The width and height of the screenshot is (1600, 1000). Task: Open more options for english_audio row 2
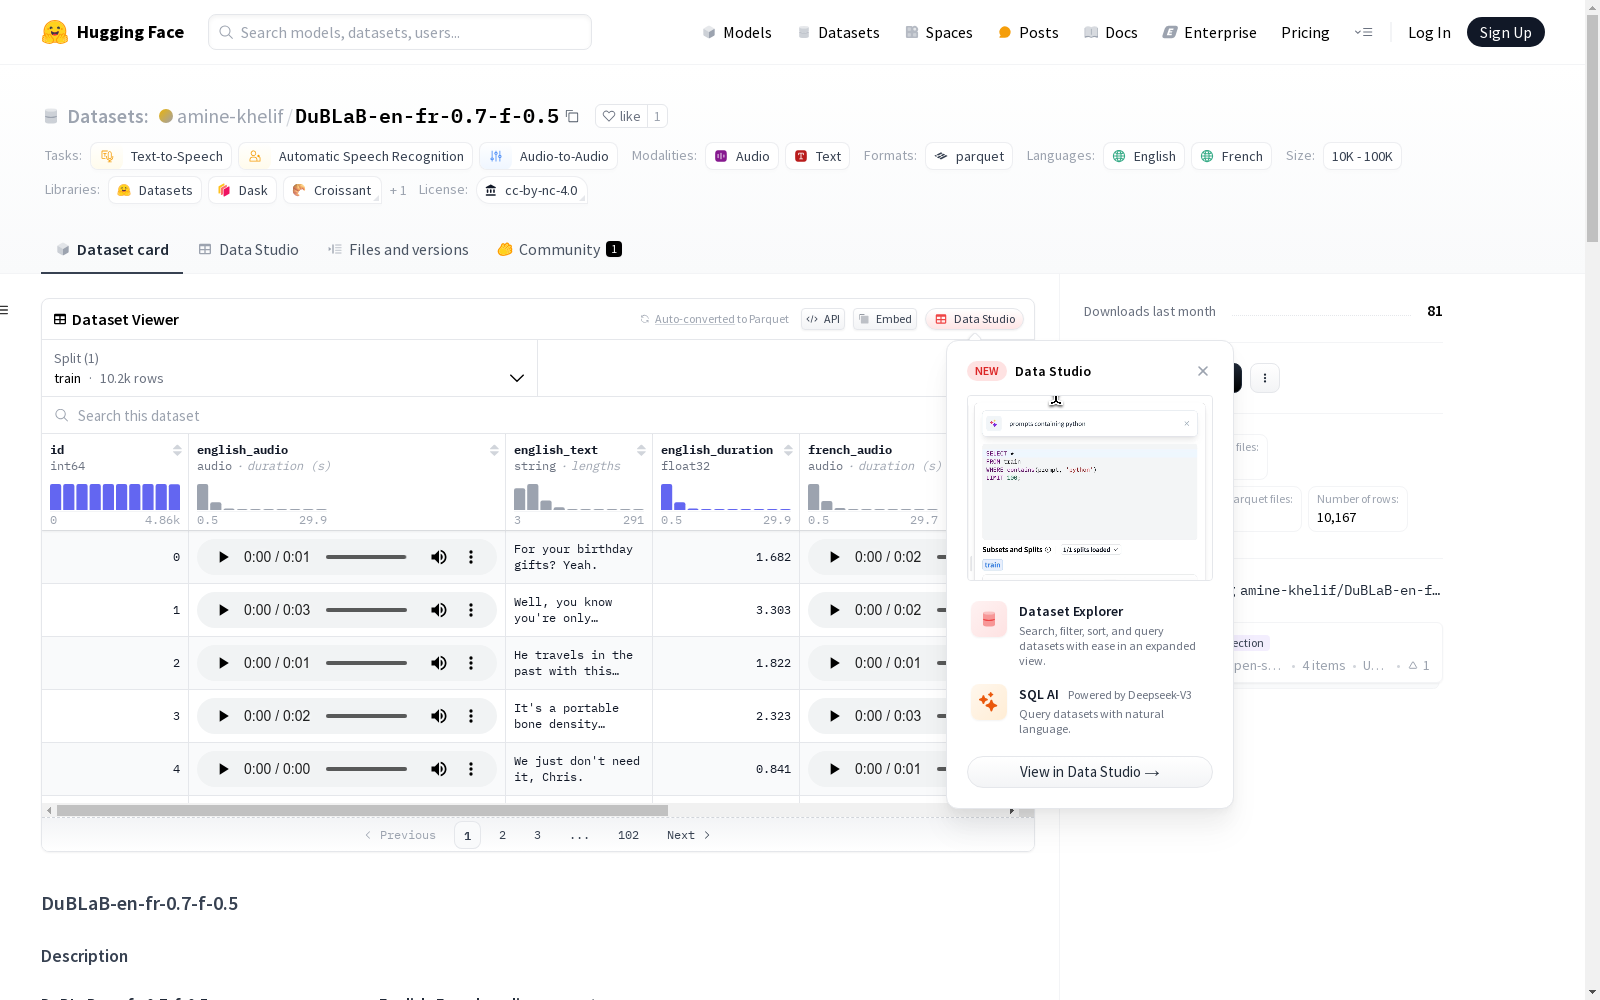coord(471,663)
